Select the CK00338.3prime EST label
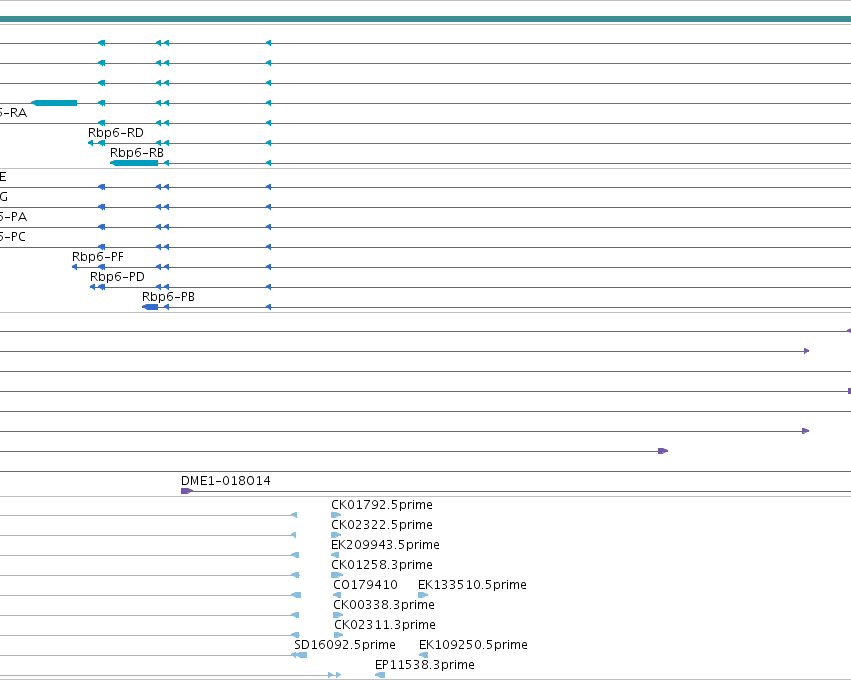The width and height of the screenshot is (851, 680). tap(384, 605)
